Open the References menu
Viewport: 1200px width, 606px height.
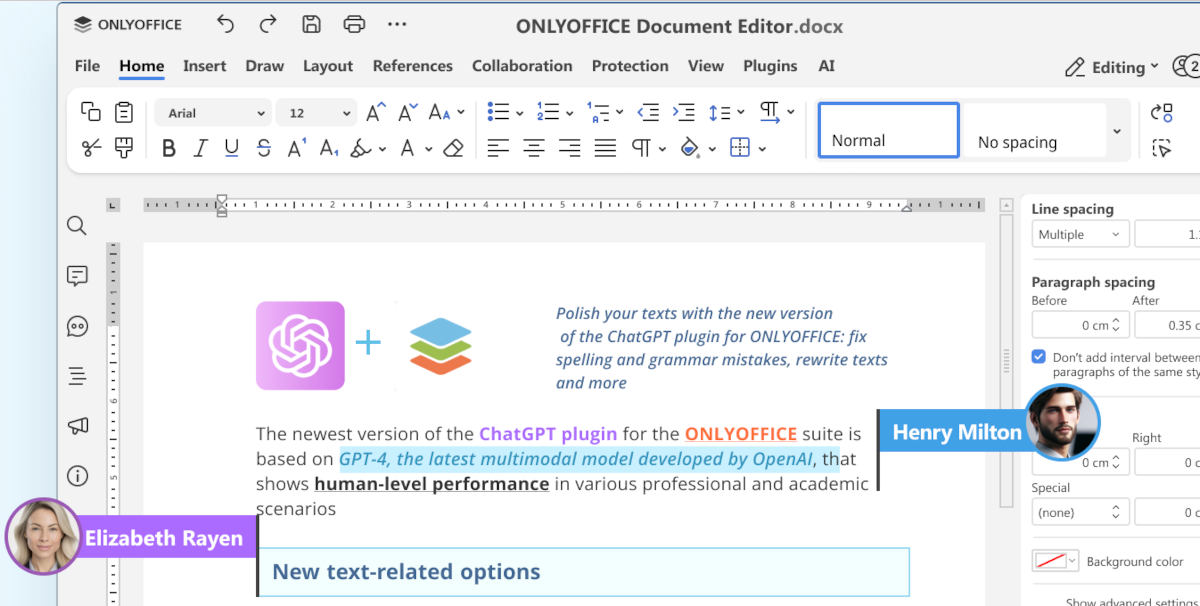pyautogui.click(x=413, y=66)
